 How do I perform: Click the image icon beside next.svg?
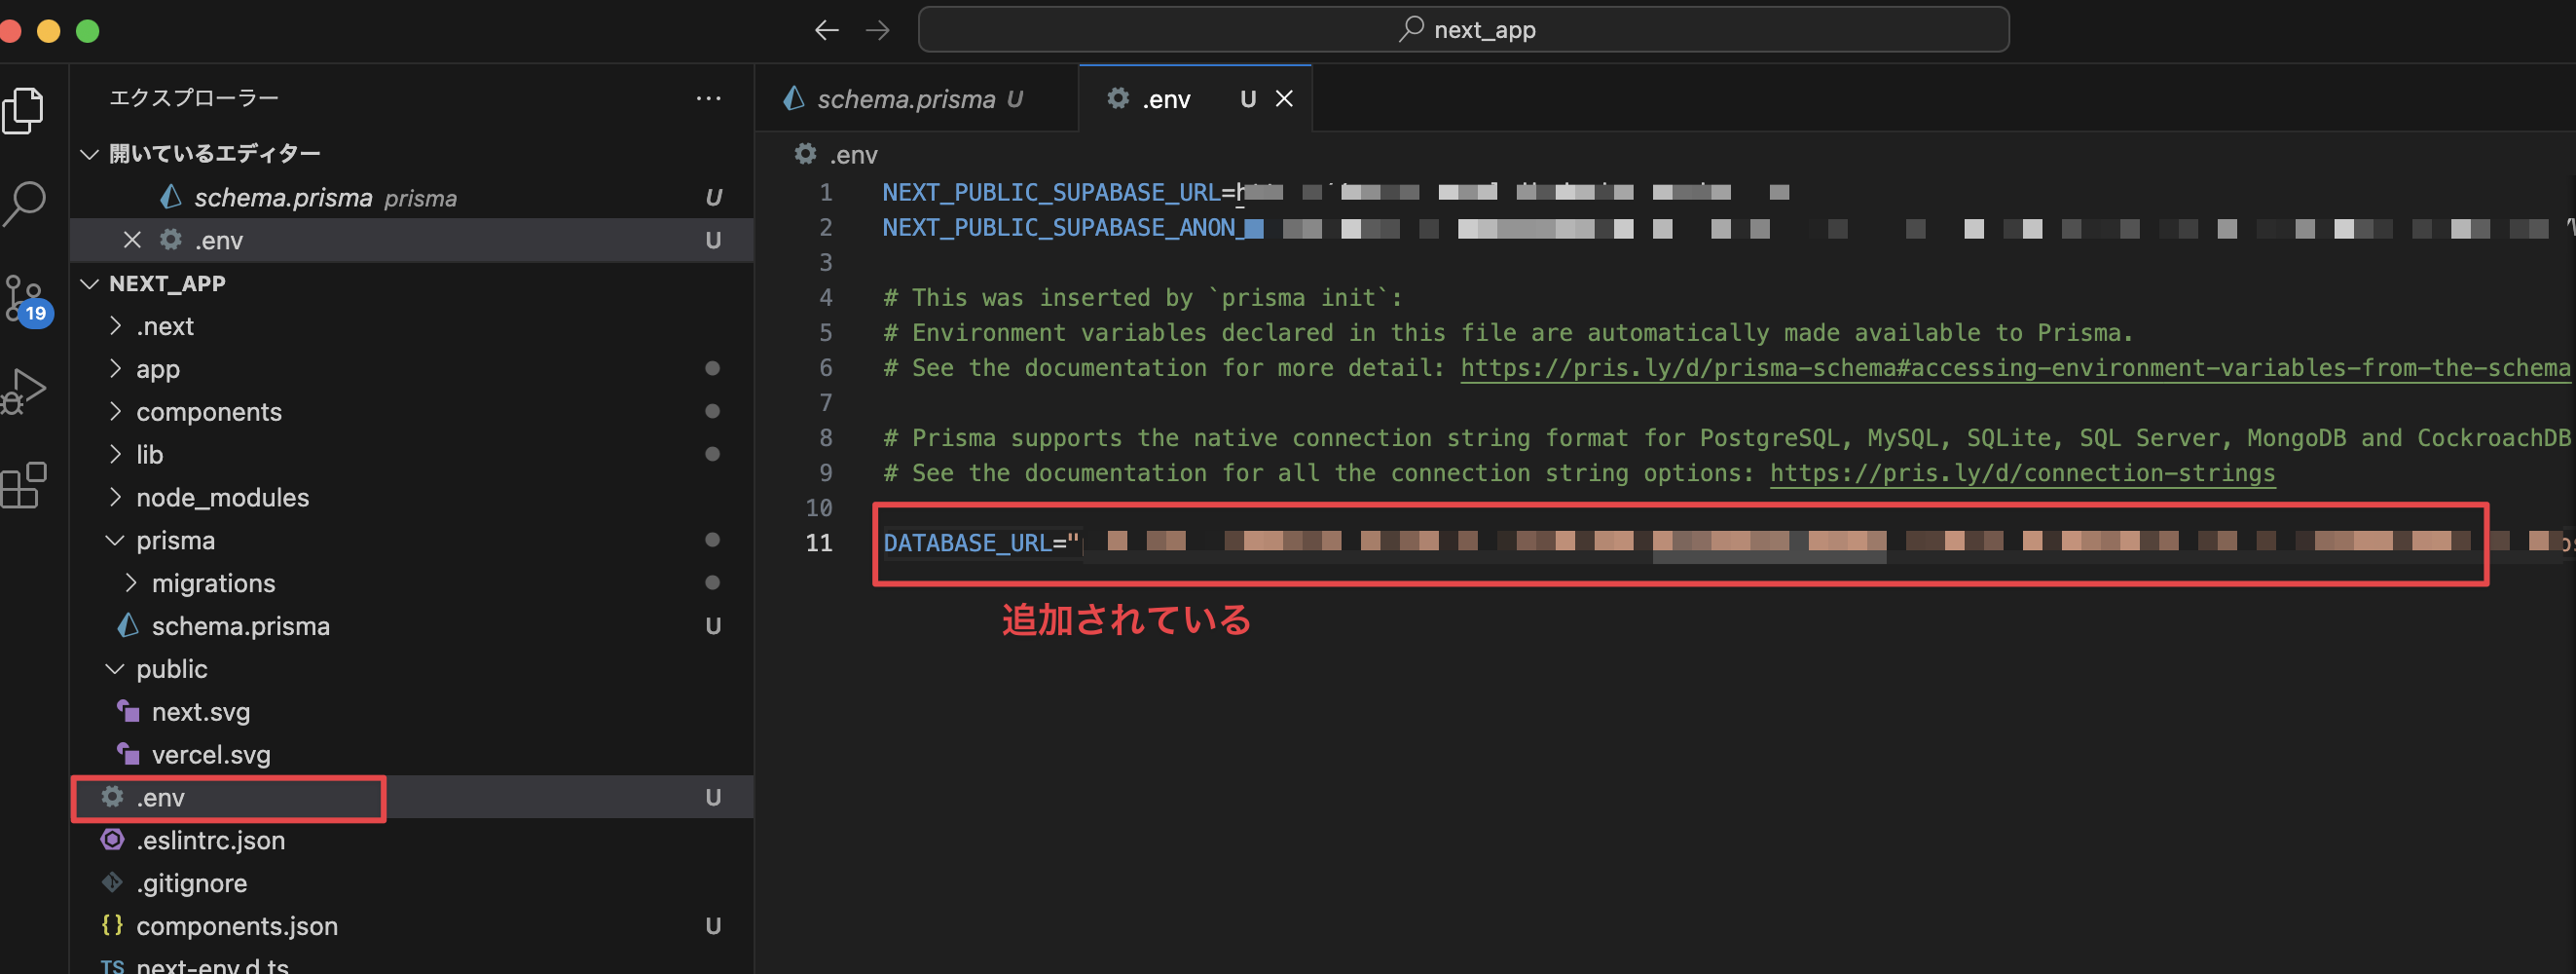tap(128, 711)
